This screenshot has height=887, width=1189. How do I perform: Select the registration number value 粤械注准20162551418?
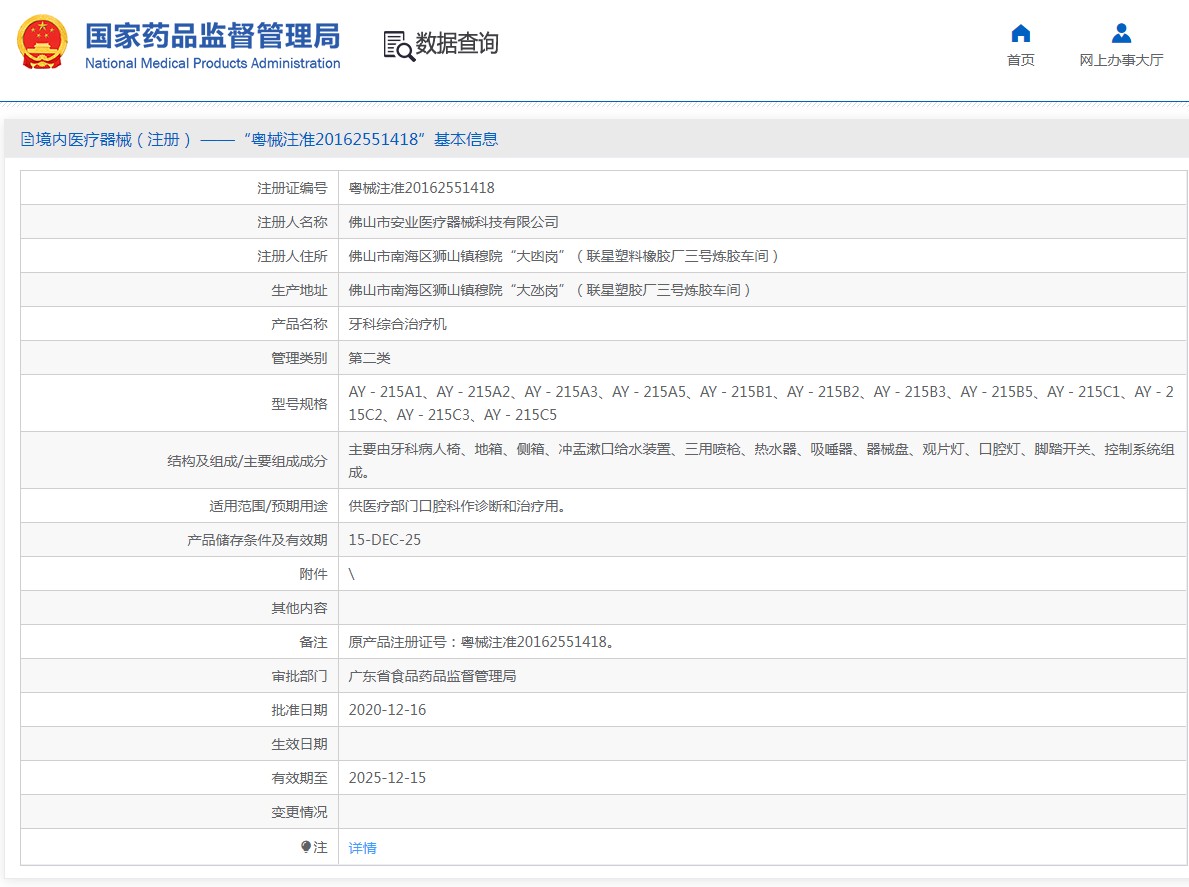pyautogui.click(x=421, y=188)
